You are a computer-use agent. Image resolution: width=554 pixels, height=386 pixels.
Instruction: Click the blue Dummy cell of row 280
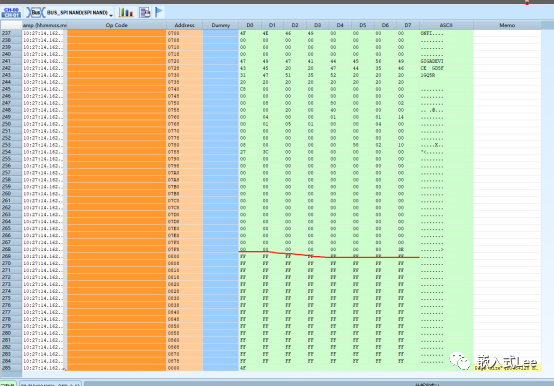[220, 333]
